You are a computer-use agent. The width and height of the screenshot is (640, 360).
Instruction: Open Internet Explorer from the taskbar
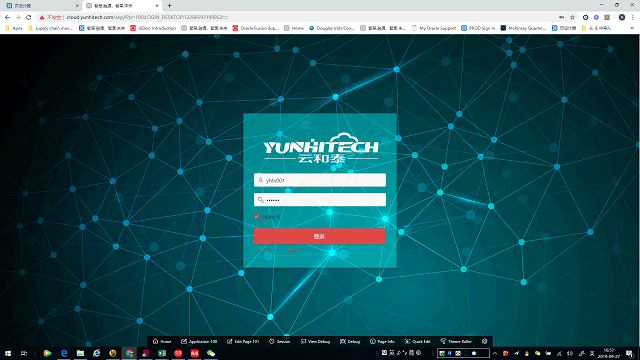tap(96, 353)
